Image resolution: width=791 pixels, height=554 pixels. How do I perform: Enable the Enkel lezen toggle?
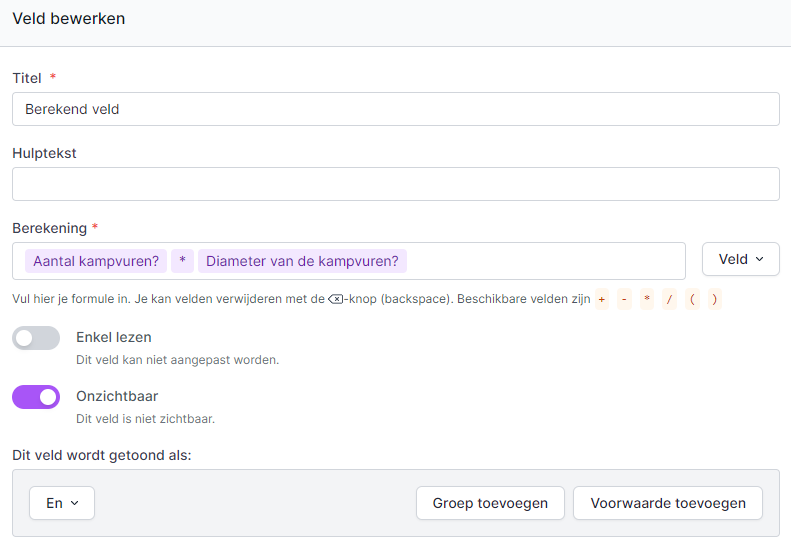point(36,338)
